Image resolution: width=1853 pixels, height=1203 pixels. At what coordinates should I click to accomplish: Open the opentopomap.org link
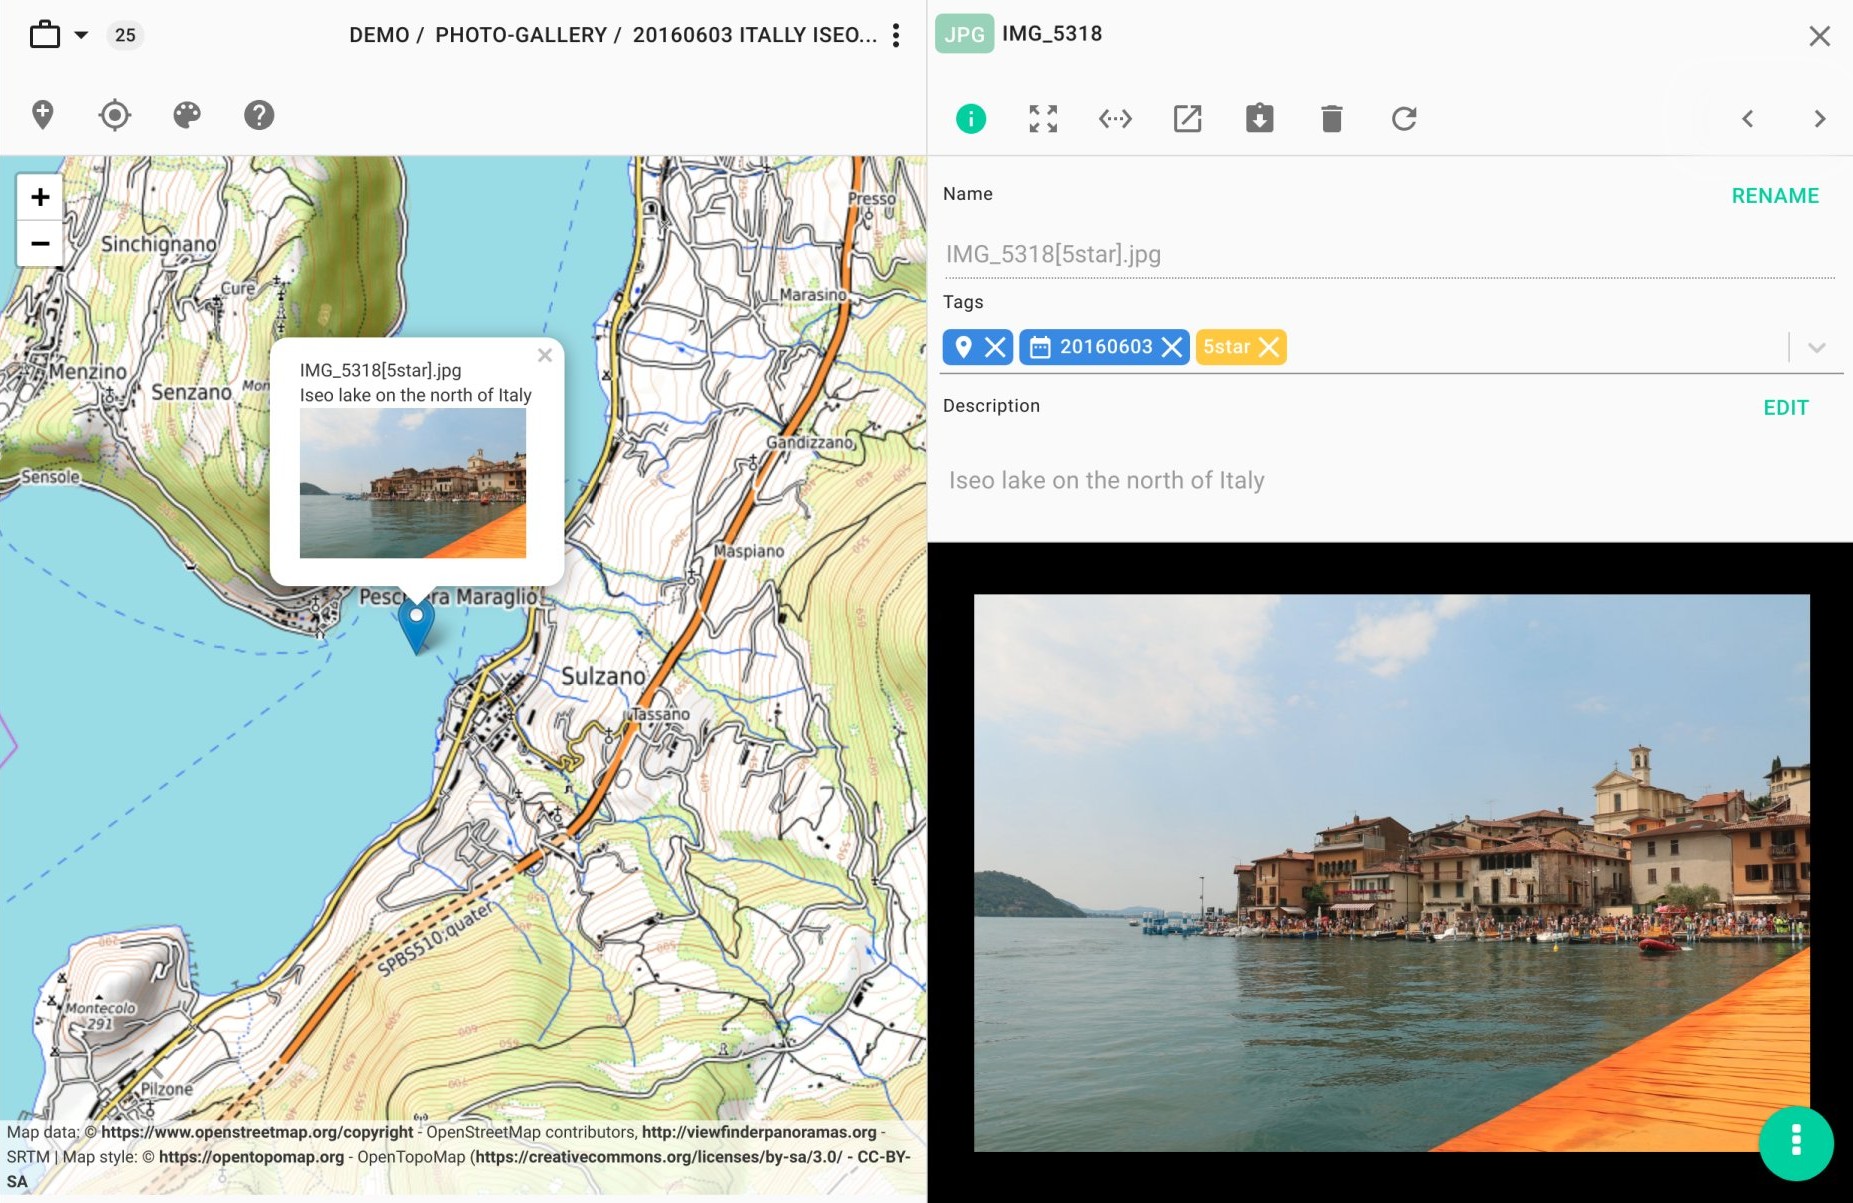251,1157
